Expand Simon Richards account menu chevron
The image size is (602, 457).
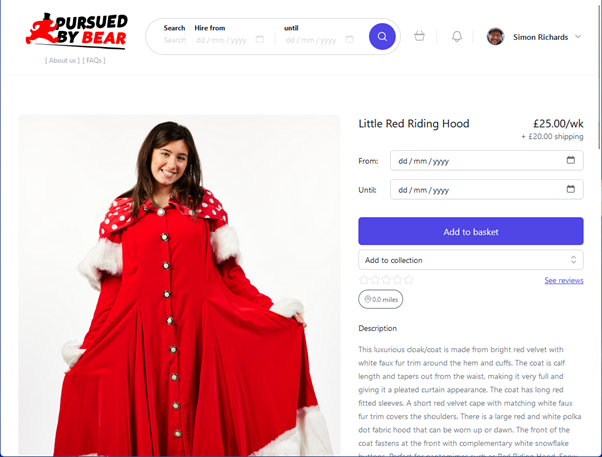point(578,37)
